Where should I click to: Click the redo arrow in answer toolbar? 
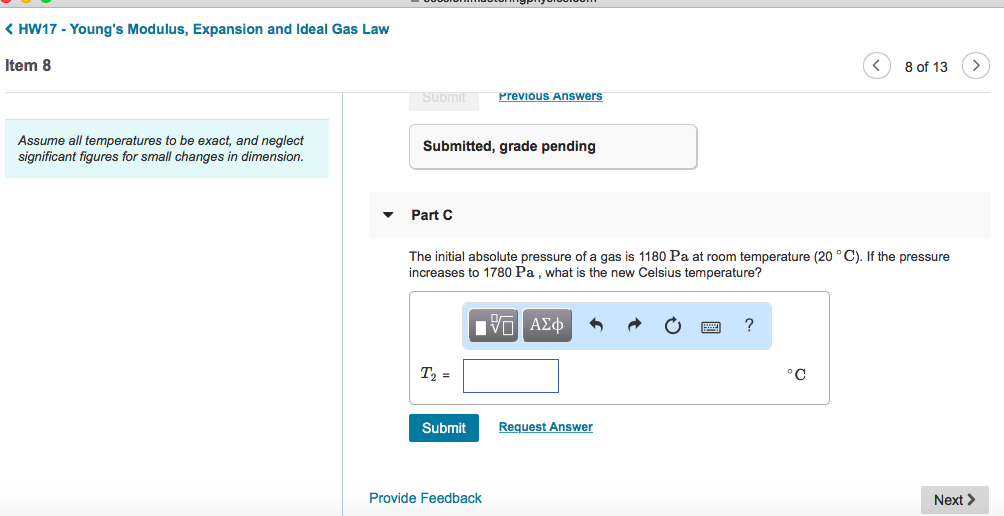tap(635, 325)
